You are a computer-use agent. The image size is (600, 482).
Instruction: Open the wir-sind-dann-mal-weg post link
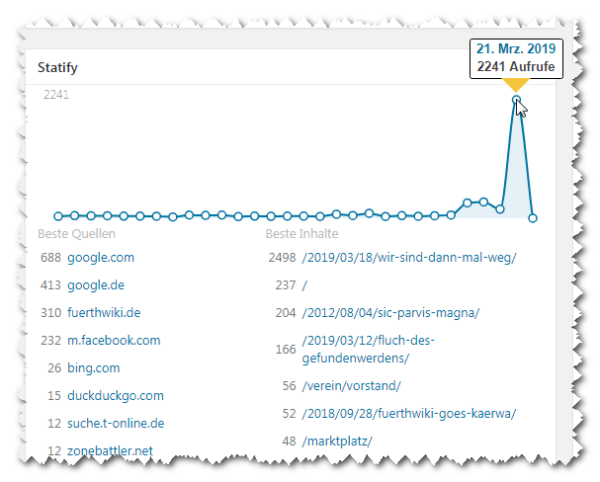pyautogui.click(x=409, y=257)
